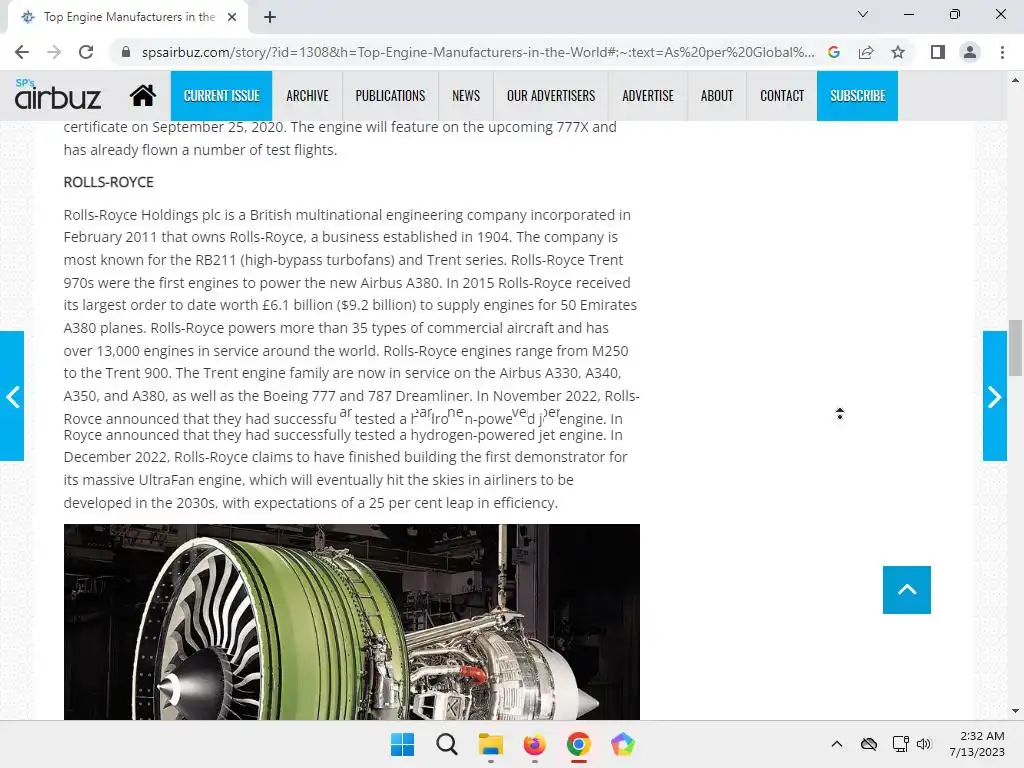Open the Current Issue menu item
Screen dimensions: 1024x768
[x=221, y=95]
